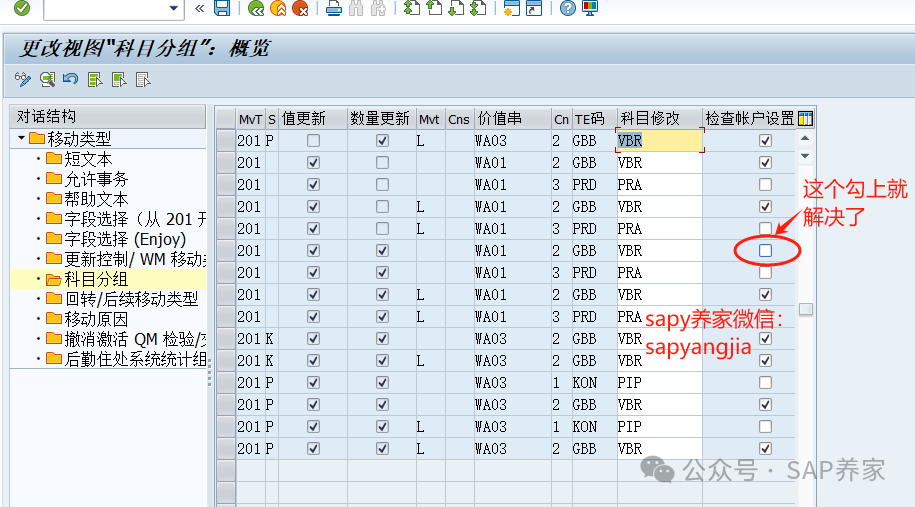This screenshot has height=507, width=915.
Task: Open 后勤住处系统统计组 tree node
Action: click(x=135, y=359)
